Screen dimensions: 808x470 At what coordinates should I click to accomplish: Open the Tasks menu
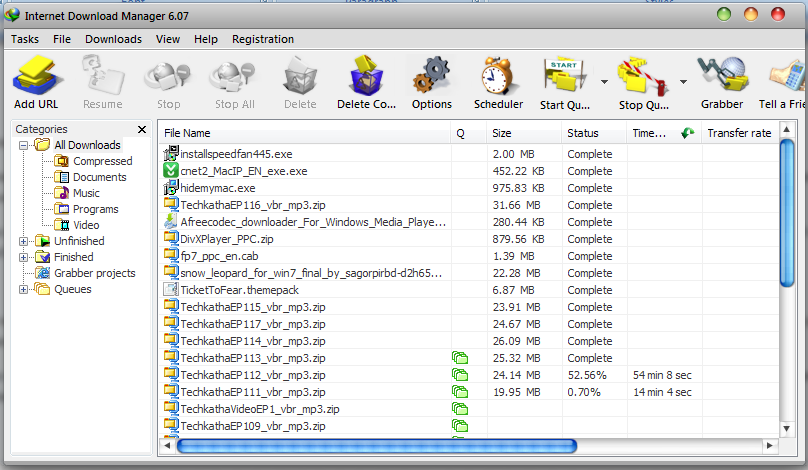click(x=25, y=39)
